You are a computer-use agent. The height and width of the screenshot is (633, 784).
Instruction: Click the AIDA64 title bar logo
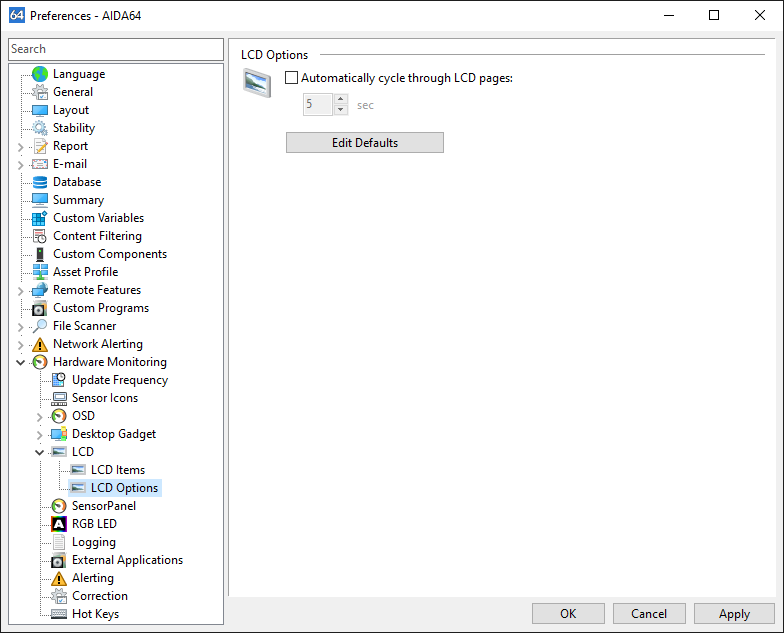click(x=16, y=15)
